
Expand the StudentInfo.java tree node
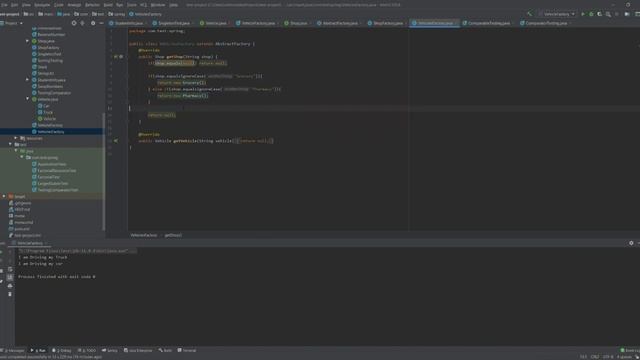point(27,80)
